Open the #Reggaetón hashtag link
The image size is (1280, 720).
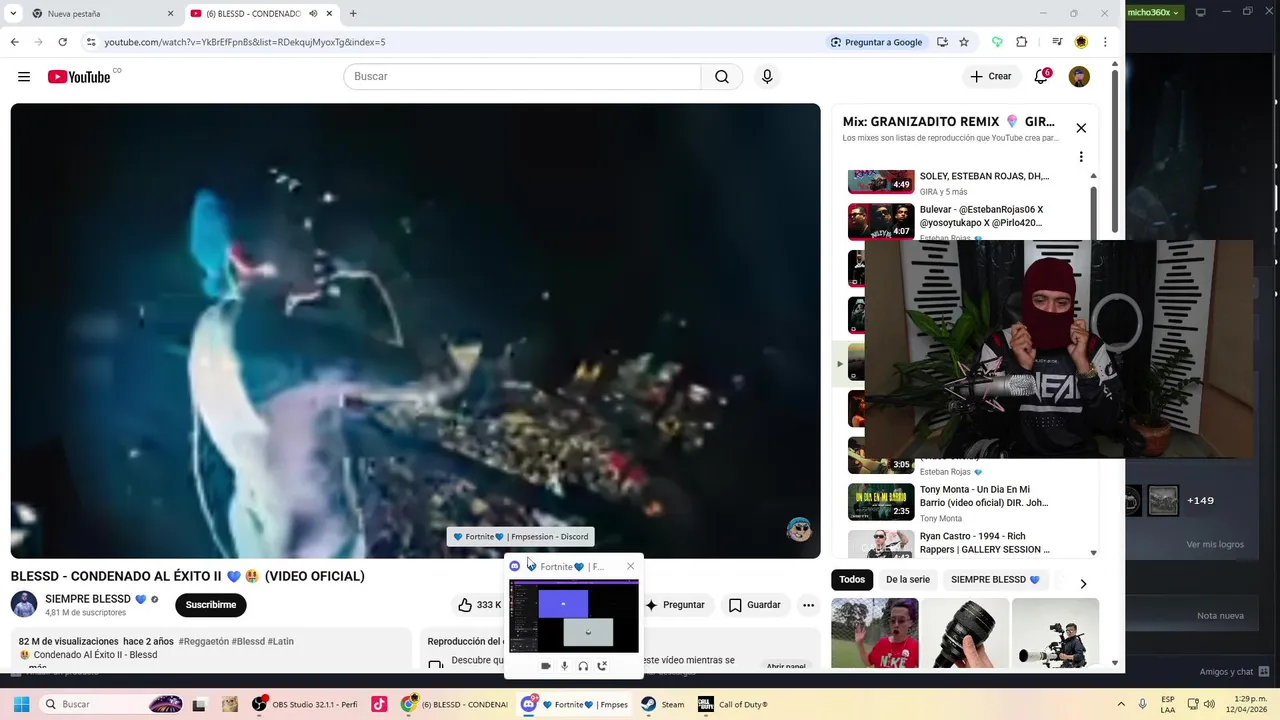pyautogui.click(x=203, y=641)
